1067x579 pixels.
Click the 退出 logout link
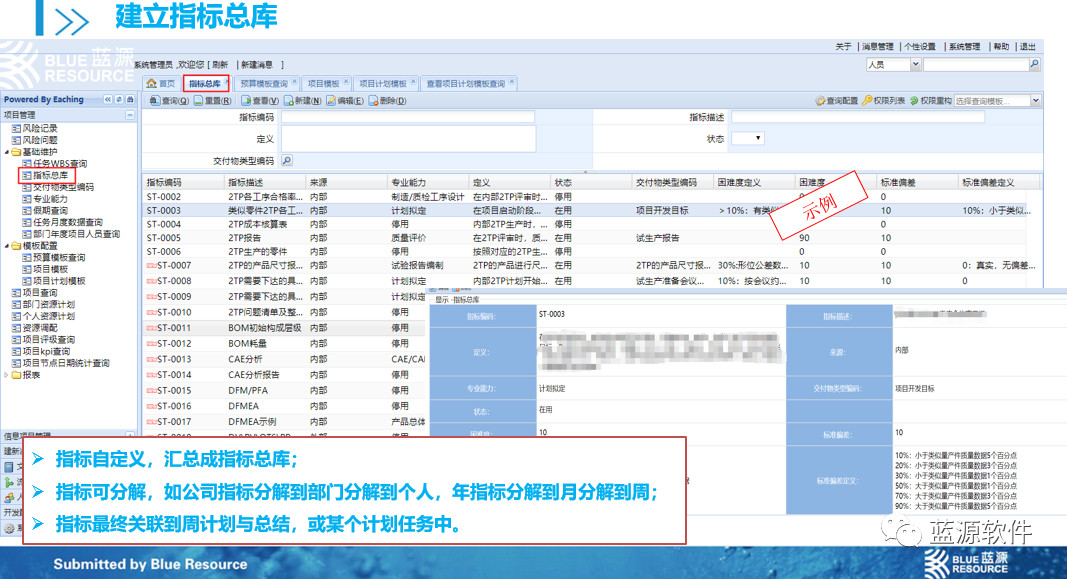[x=1027, y=47]
